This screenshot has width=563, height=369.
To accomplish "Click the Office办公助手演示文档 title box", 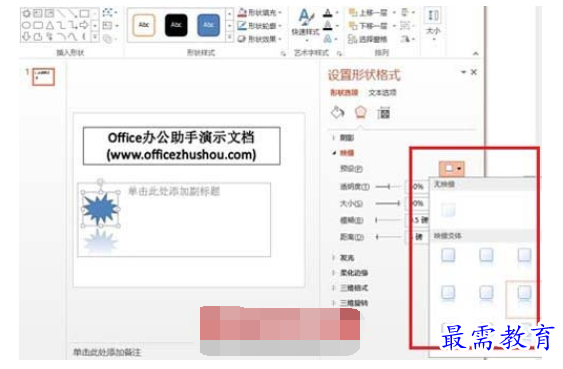I will [182, 146].
